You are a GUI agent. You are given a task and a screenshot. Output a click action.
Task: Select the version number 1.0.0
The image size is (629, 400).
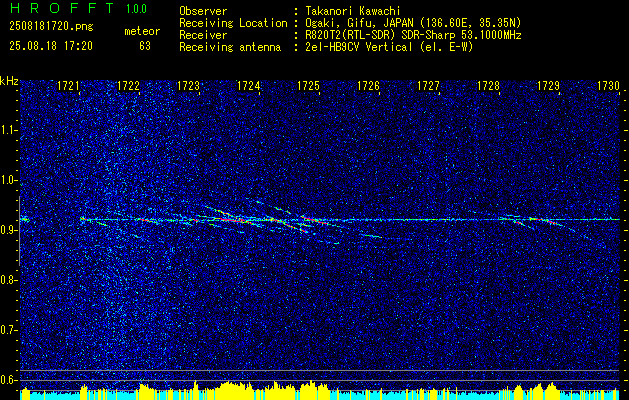point(136,9)
